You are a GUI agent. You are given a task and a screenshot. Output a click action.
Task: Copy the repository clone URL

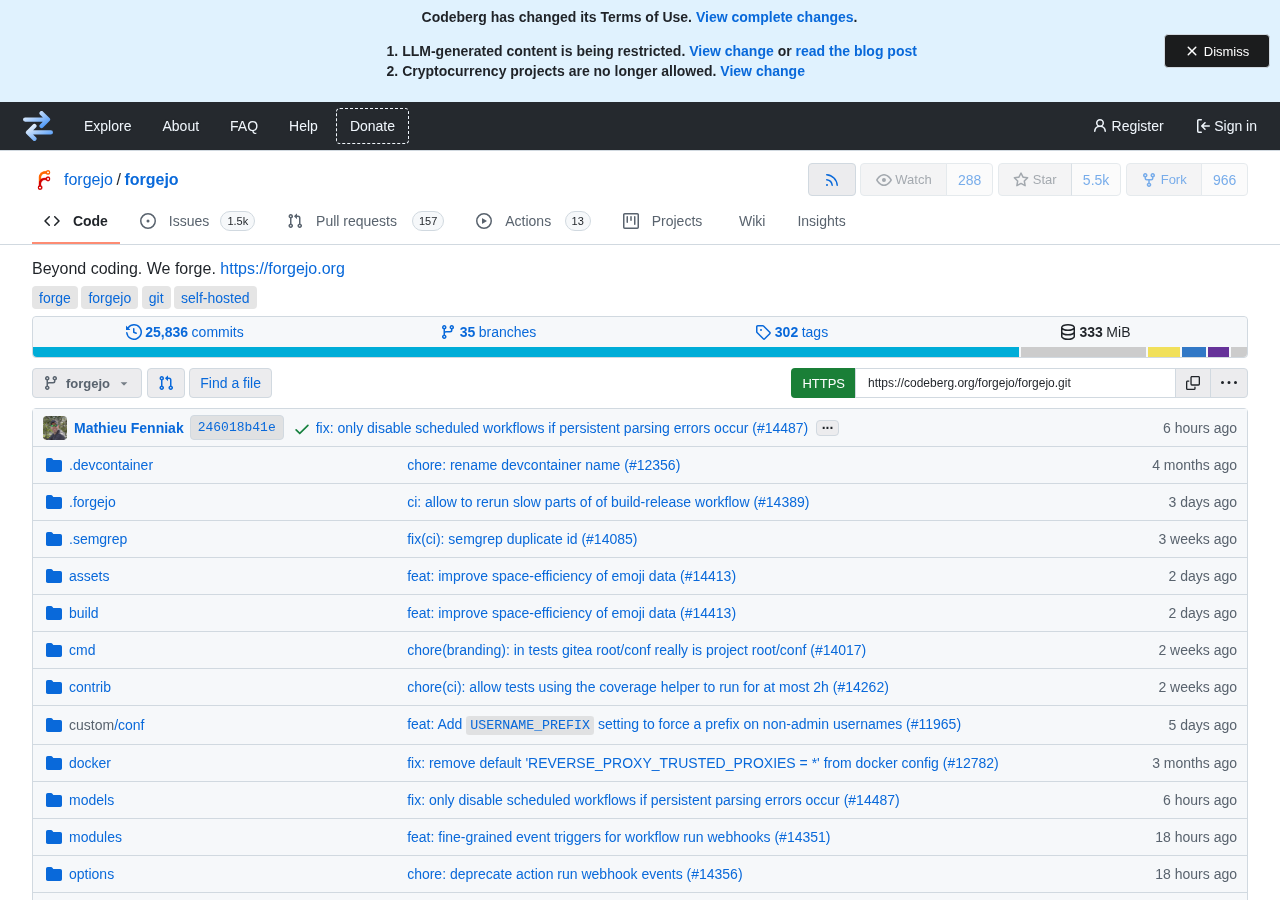[1193, 383]
